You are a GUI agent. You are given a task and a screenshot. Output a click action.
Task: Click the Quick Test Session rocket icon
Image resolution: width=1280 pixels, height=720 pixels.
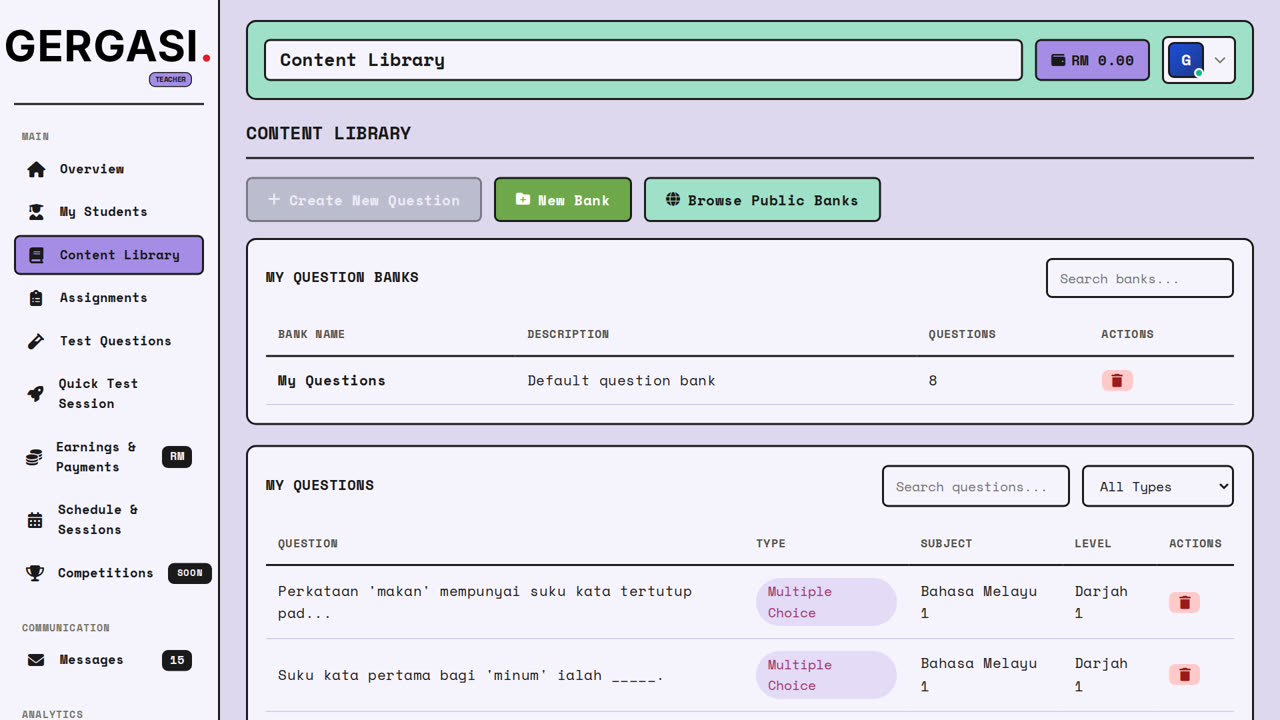click(x=35, y=394)
